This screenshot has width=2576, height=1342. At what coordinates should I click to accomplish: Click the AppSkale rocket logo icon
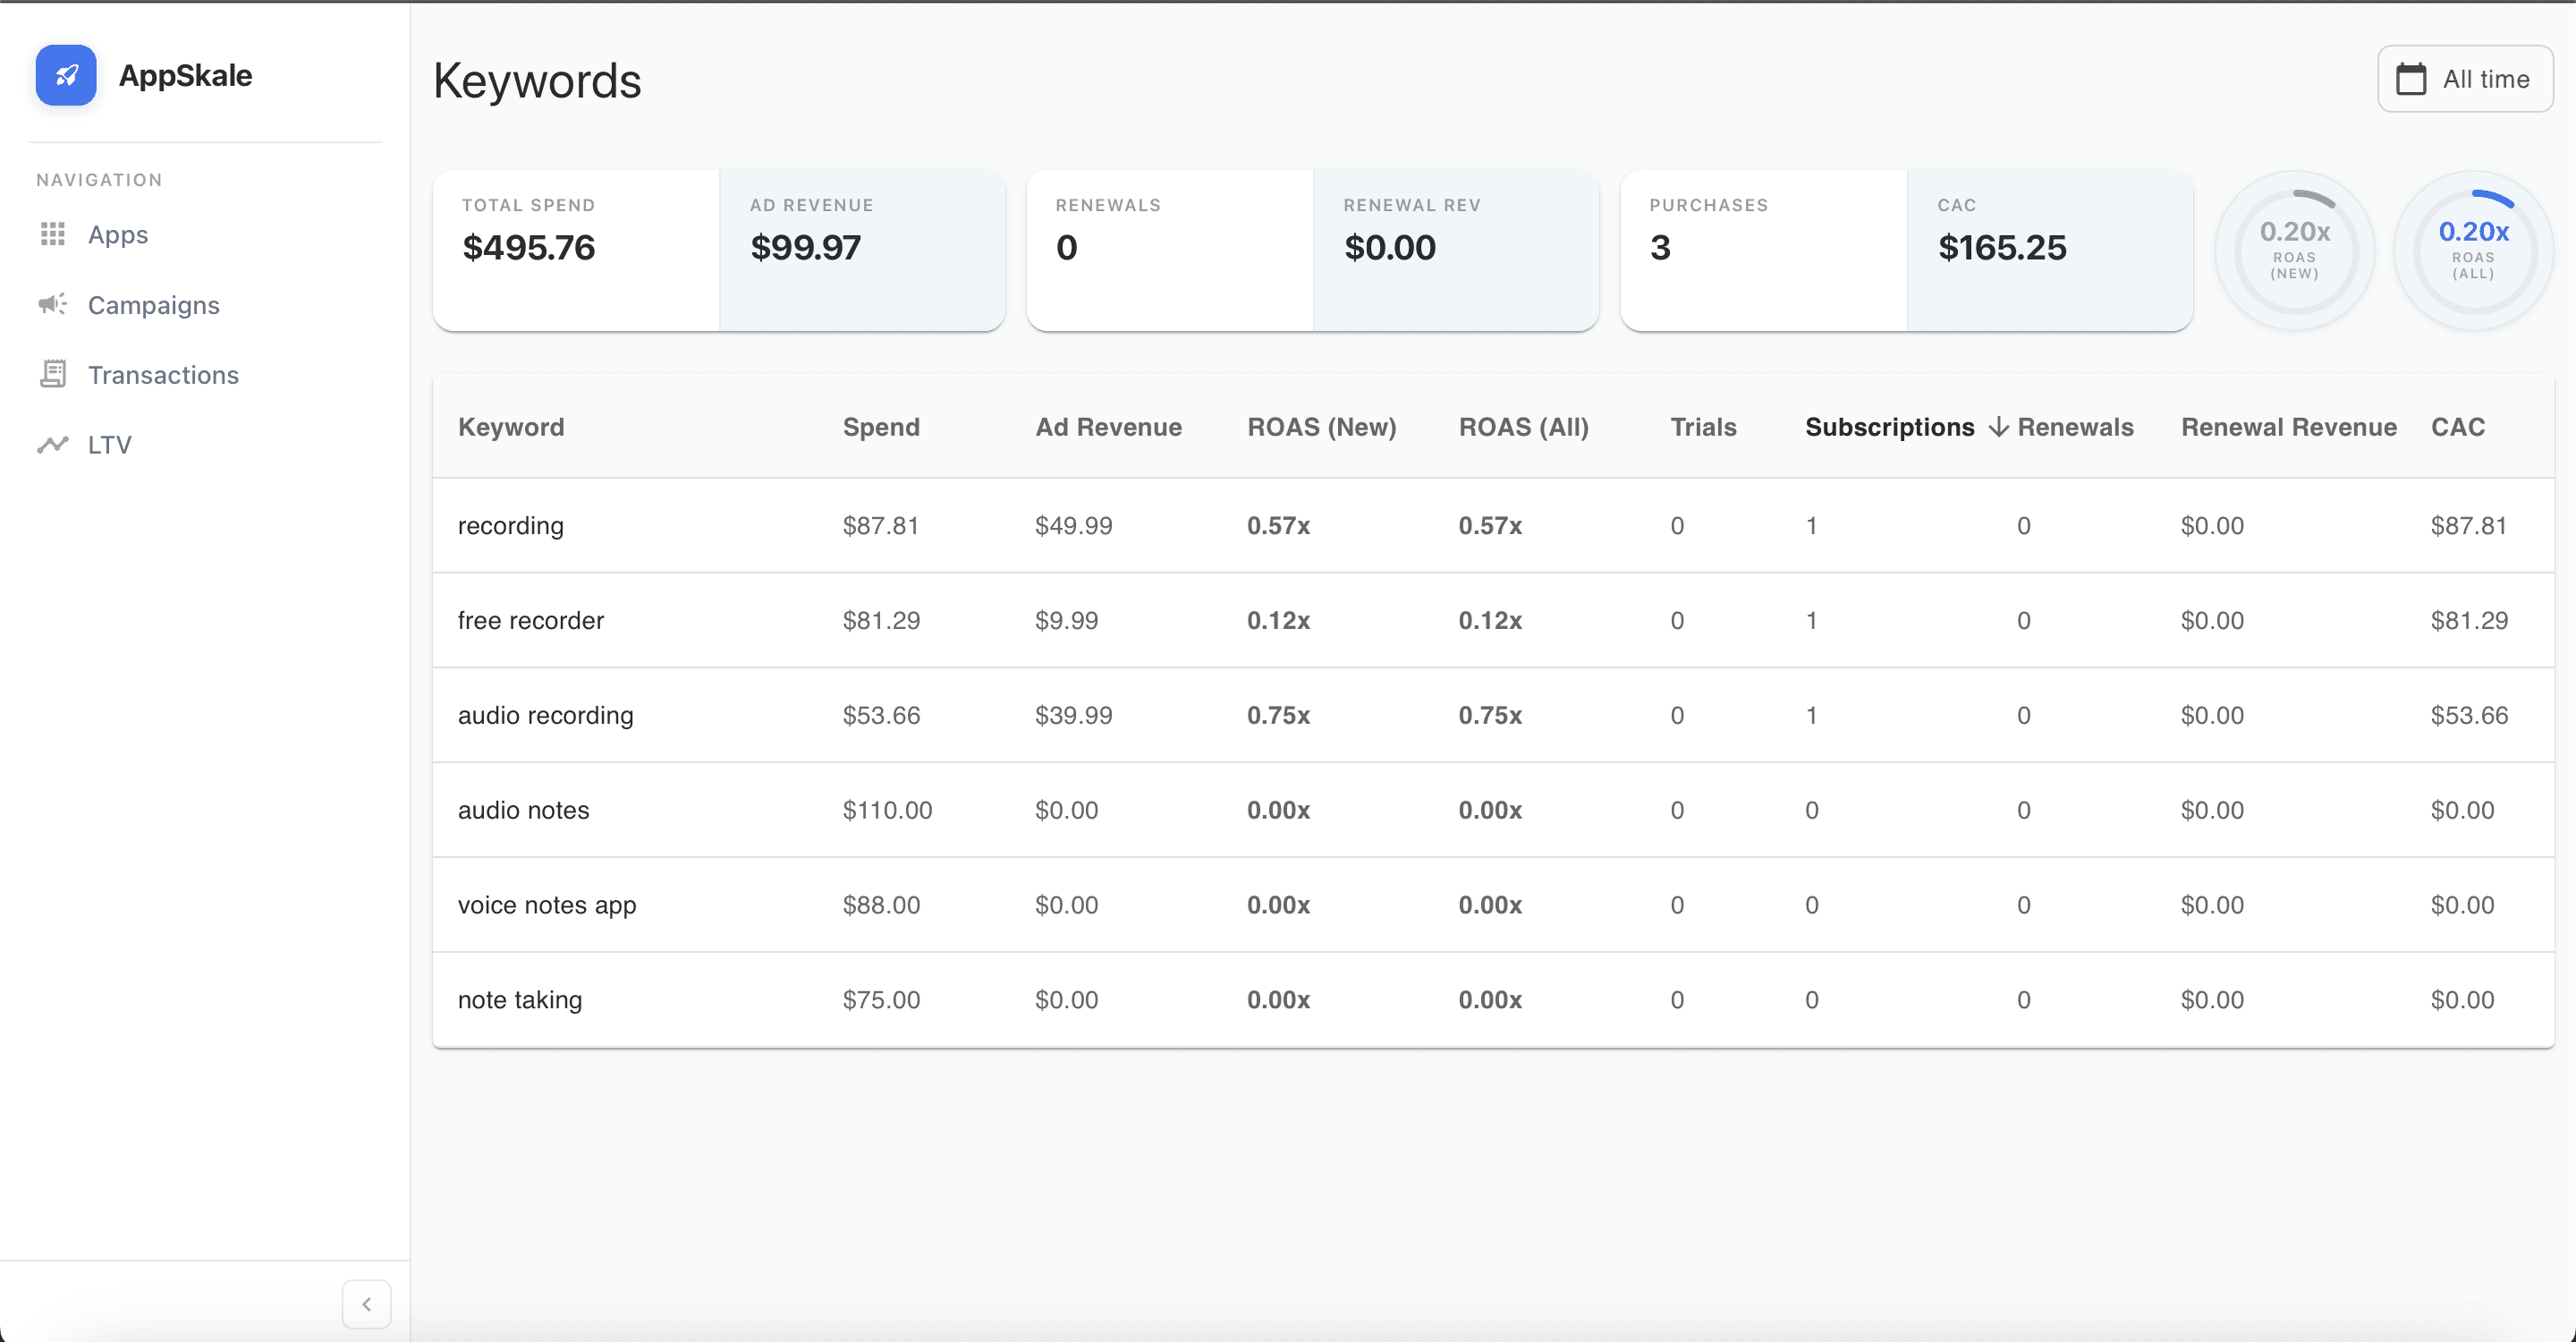pos(65,75)
